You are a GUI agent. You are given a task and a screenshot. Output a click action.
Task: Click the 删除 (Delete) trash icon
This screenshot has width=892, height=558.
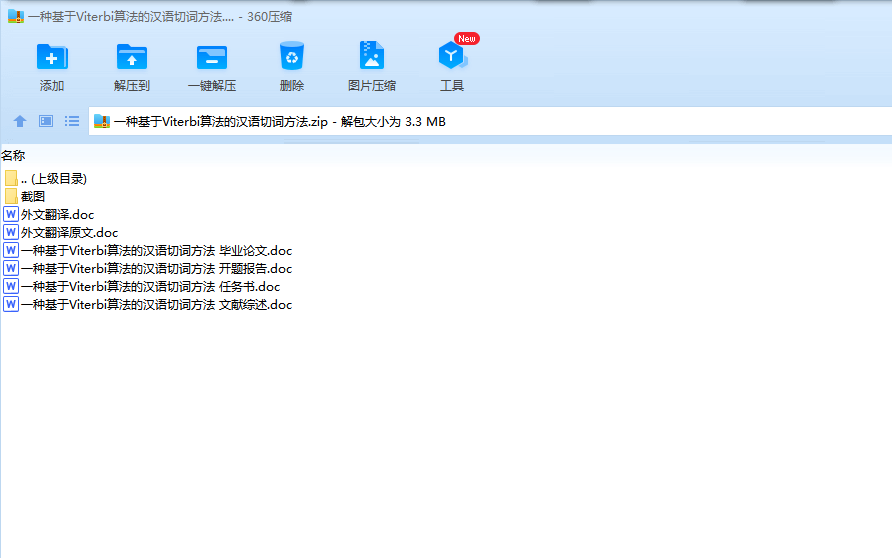click(x=292, y=56)
